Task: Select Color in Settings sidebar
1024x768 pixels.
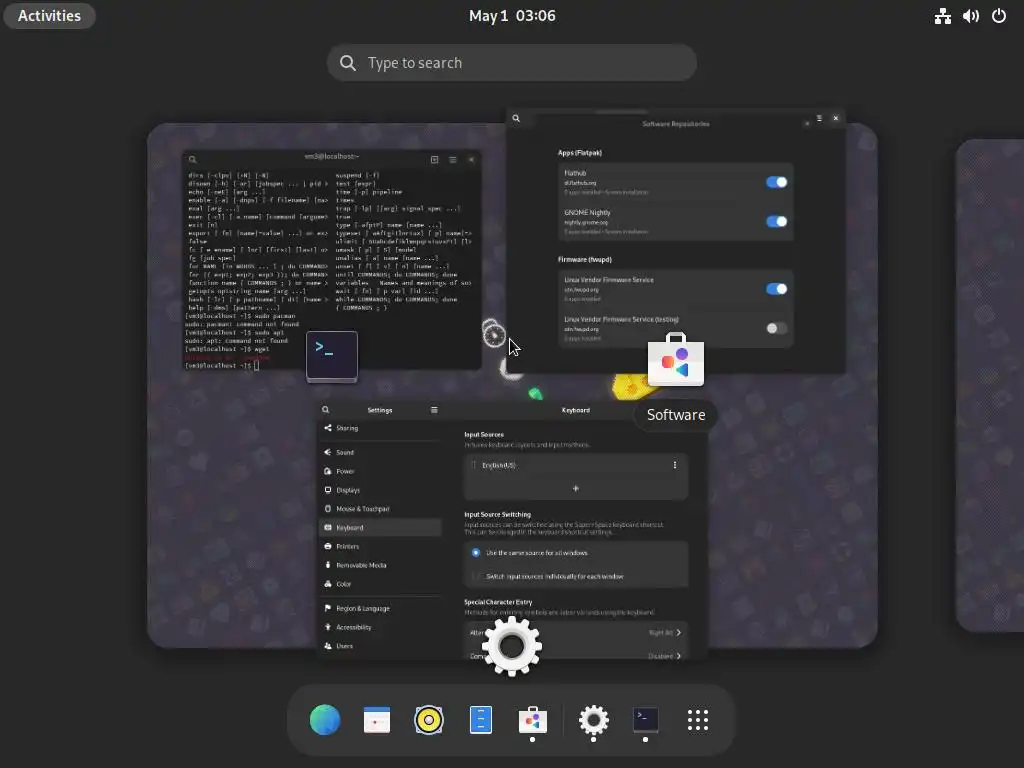Action: (x=380, y=584)
